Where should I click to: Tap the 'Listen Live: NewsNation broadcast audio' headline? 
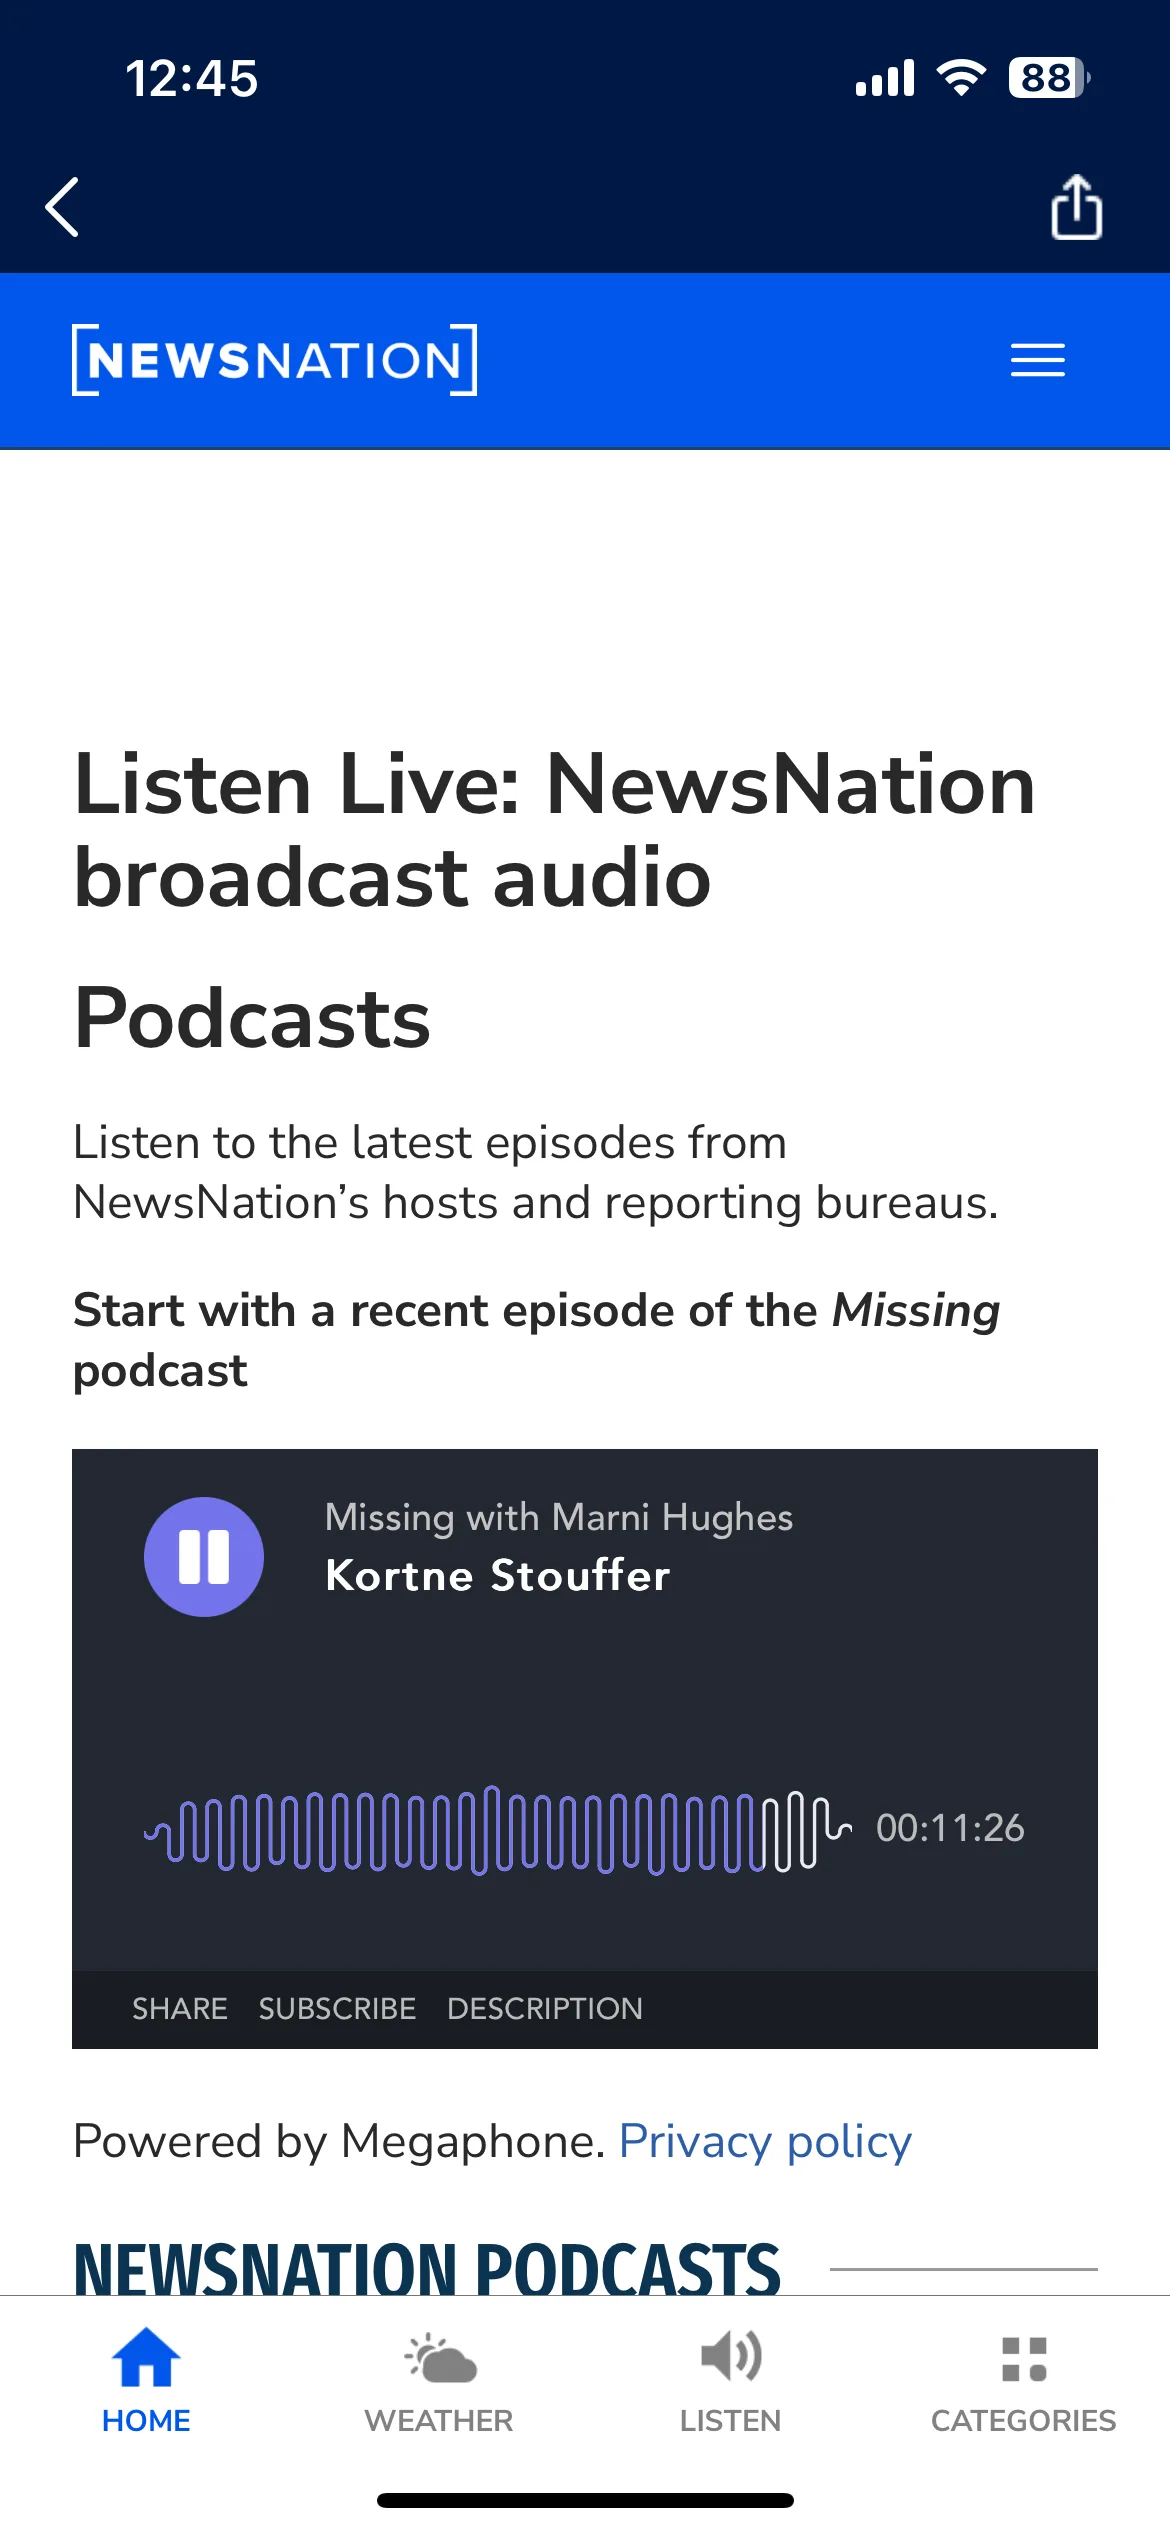pyautogui.click(x=555, y=831)
